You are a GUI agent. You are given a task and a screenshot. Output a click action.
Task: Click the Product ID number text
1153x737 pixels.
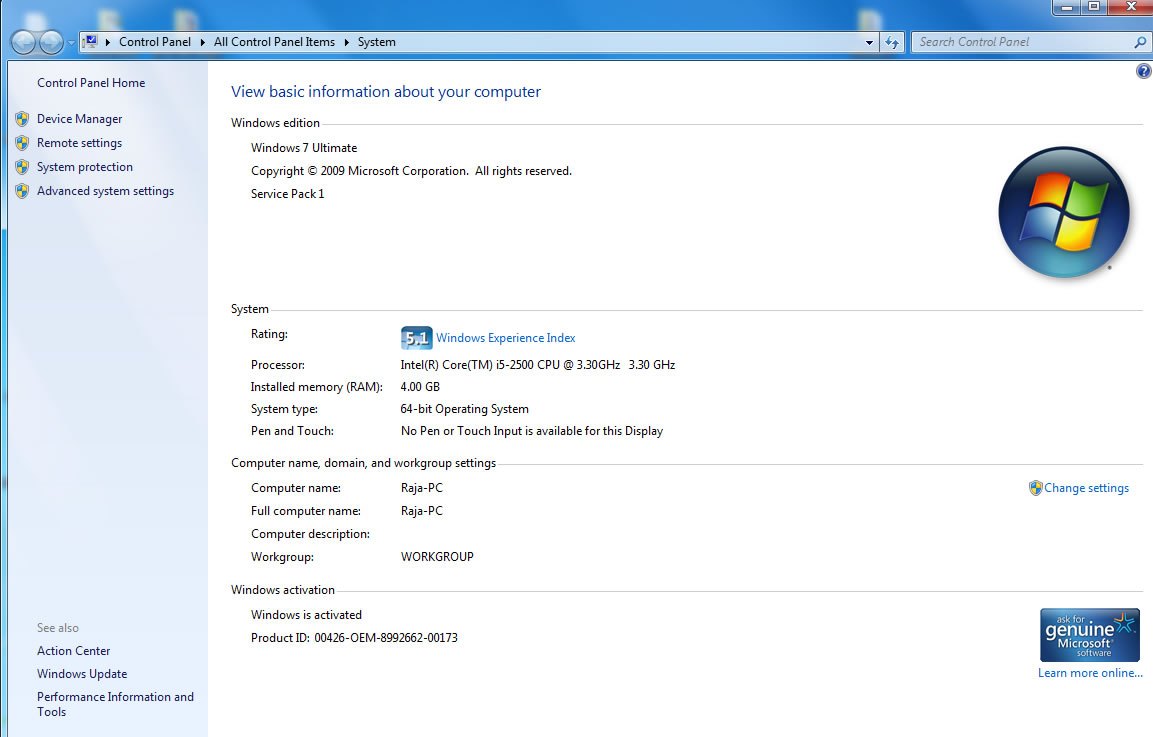tap(385, 638)
